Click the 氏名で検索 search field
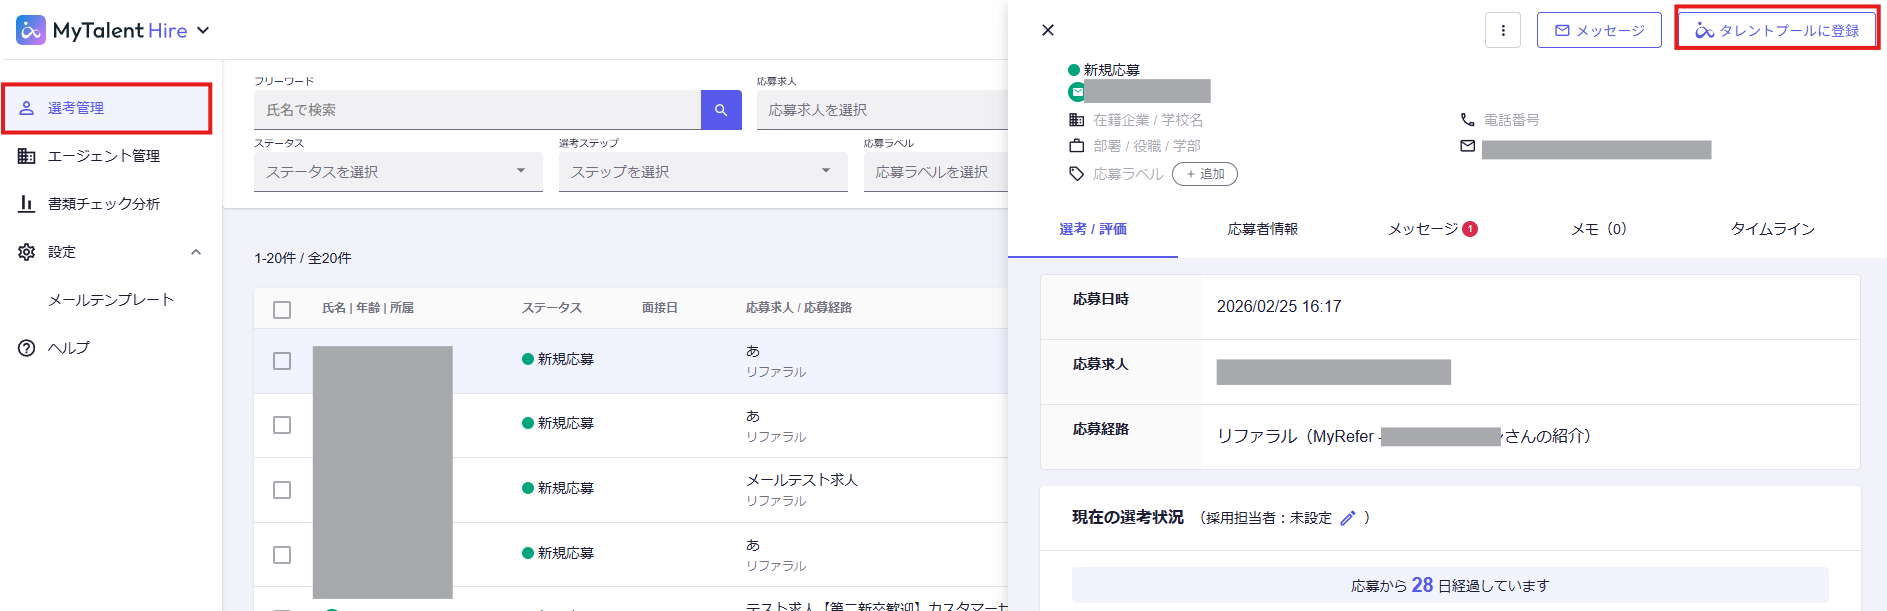The image size is (1887, 611). (x=477, y=110)
